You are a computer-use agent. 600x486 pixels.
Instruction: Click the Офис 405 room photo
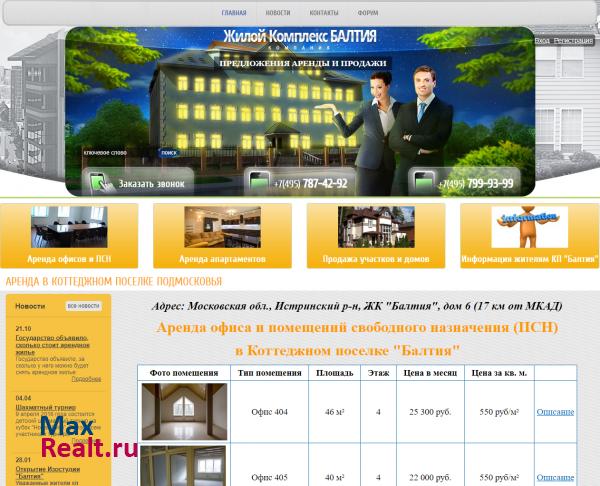pyautogui.click(x=183, y=466)
